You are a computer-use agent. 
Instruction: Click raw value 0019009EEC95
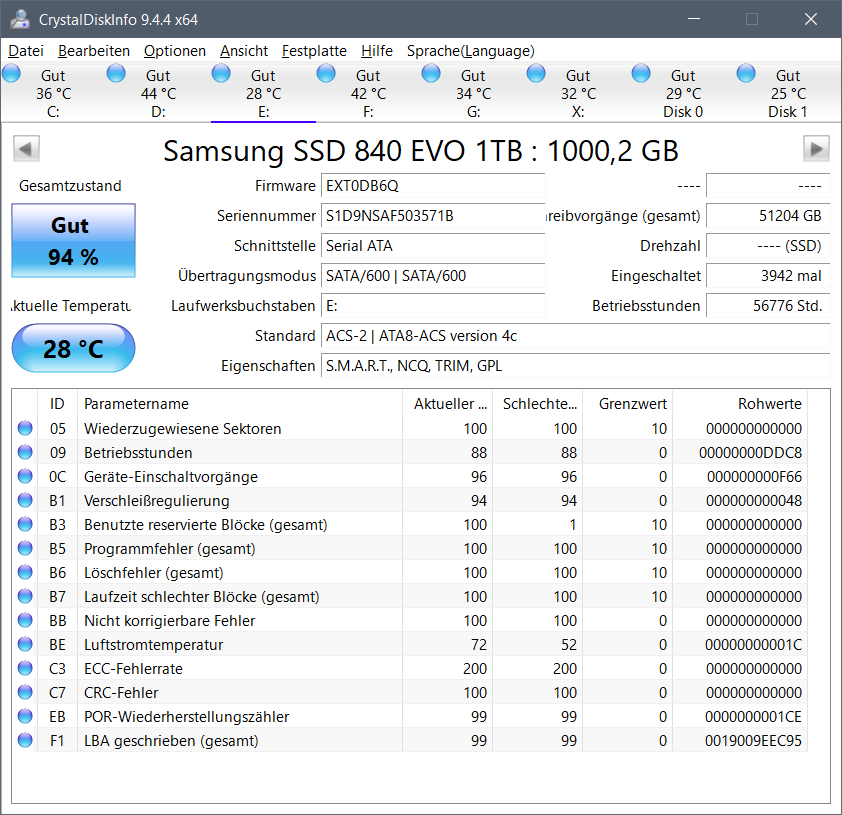(x=753, y=740)
